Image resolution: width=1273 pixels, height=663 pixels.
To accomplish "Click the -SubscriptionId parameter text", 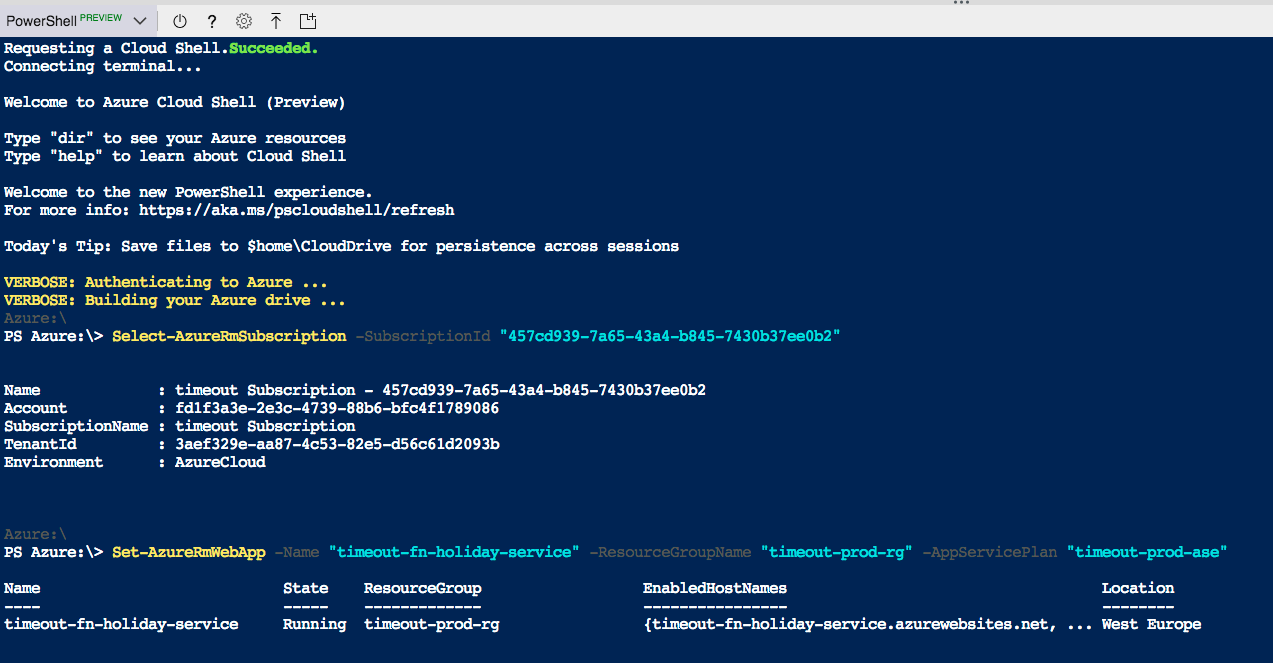I will (x=423, y=336).
